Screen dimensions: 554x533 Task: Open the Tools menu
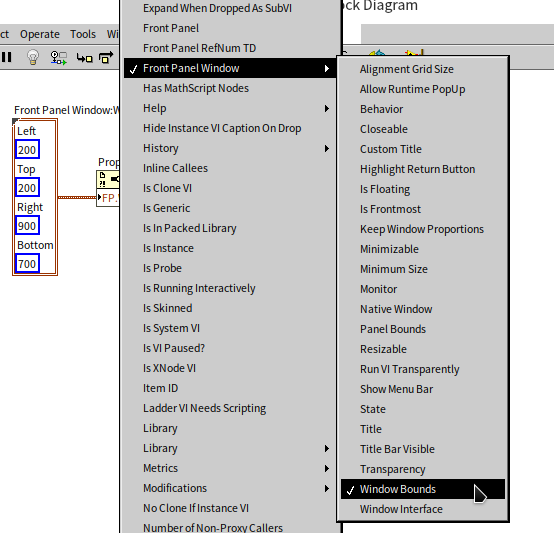tap(83, 34)
